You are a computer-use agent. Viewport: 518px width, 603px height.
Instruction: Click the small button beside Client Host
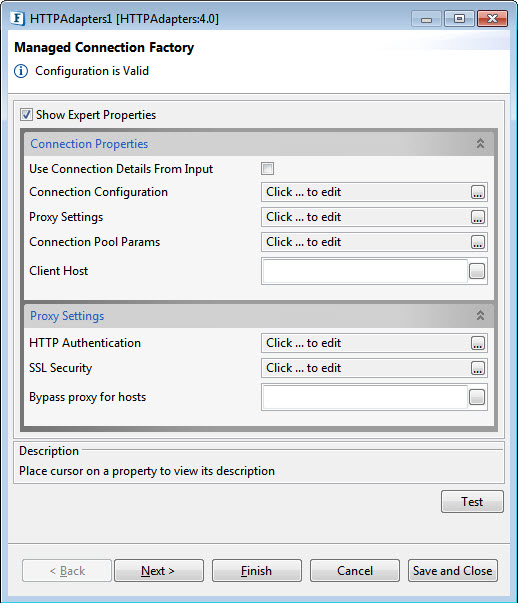tap(477, 271)
